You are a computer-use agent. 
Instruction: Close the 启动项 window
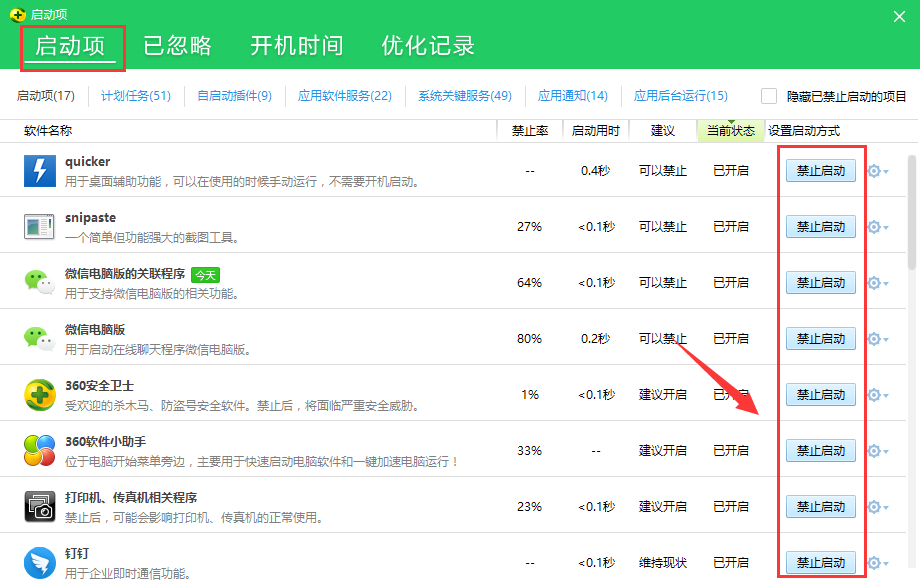(x=899, y=16)
